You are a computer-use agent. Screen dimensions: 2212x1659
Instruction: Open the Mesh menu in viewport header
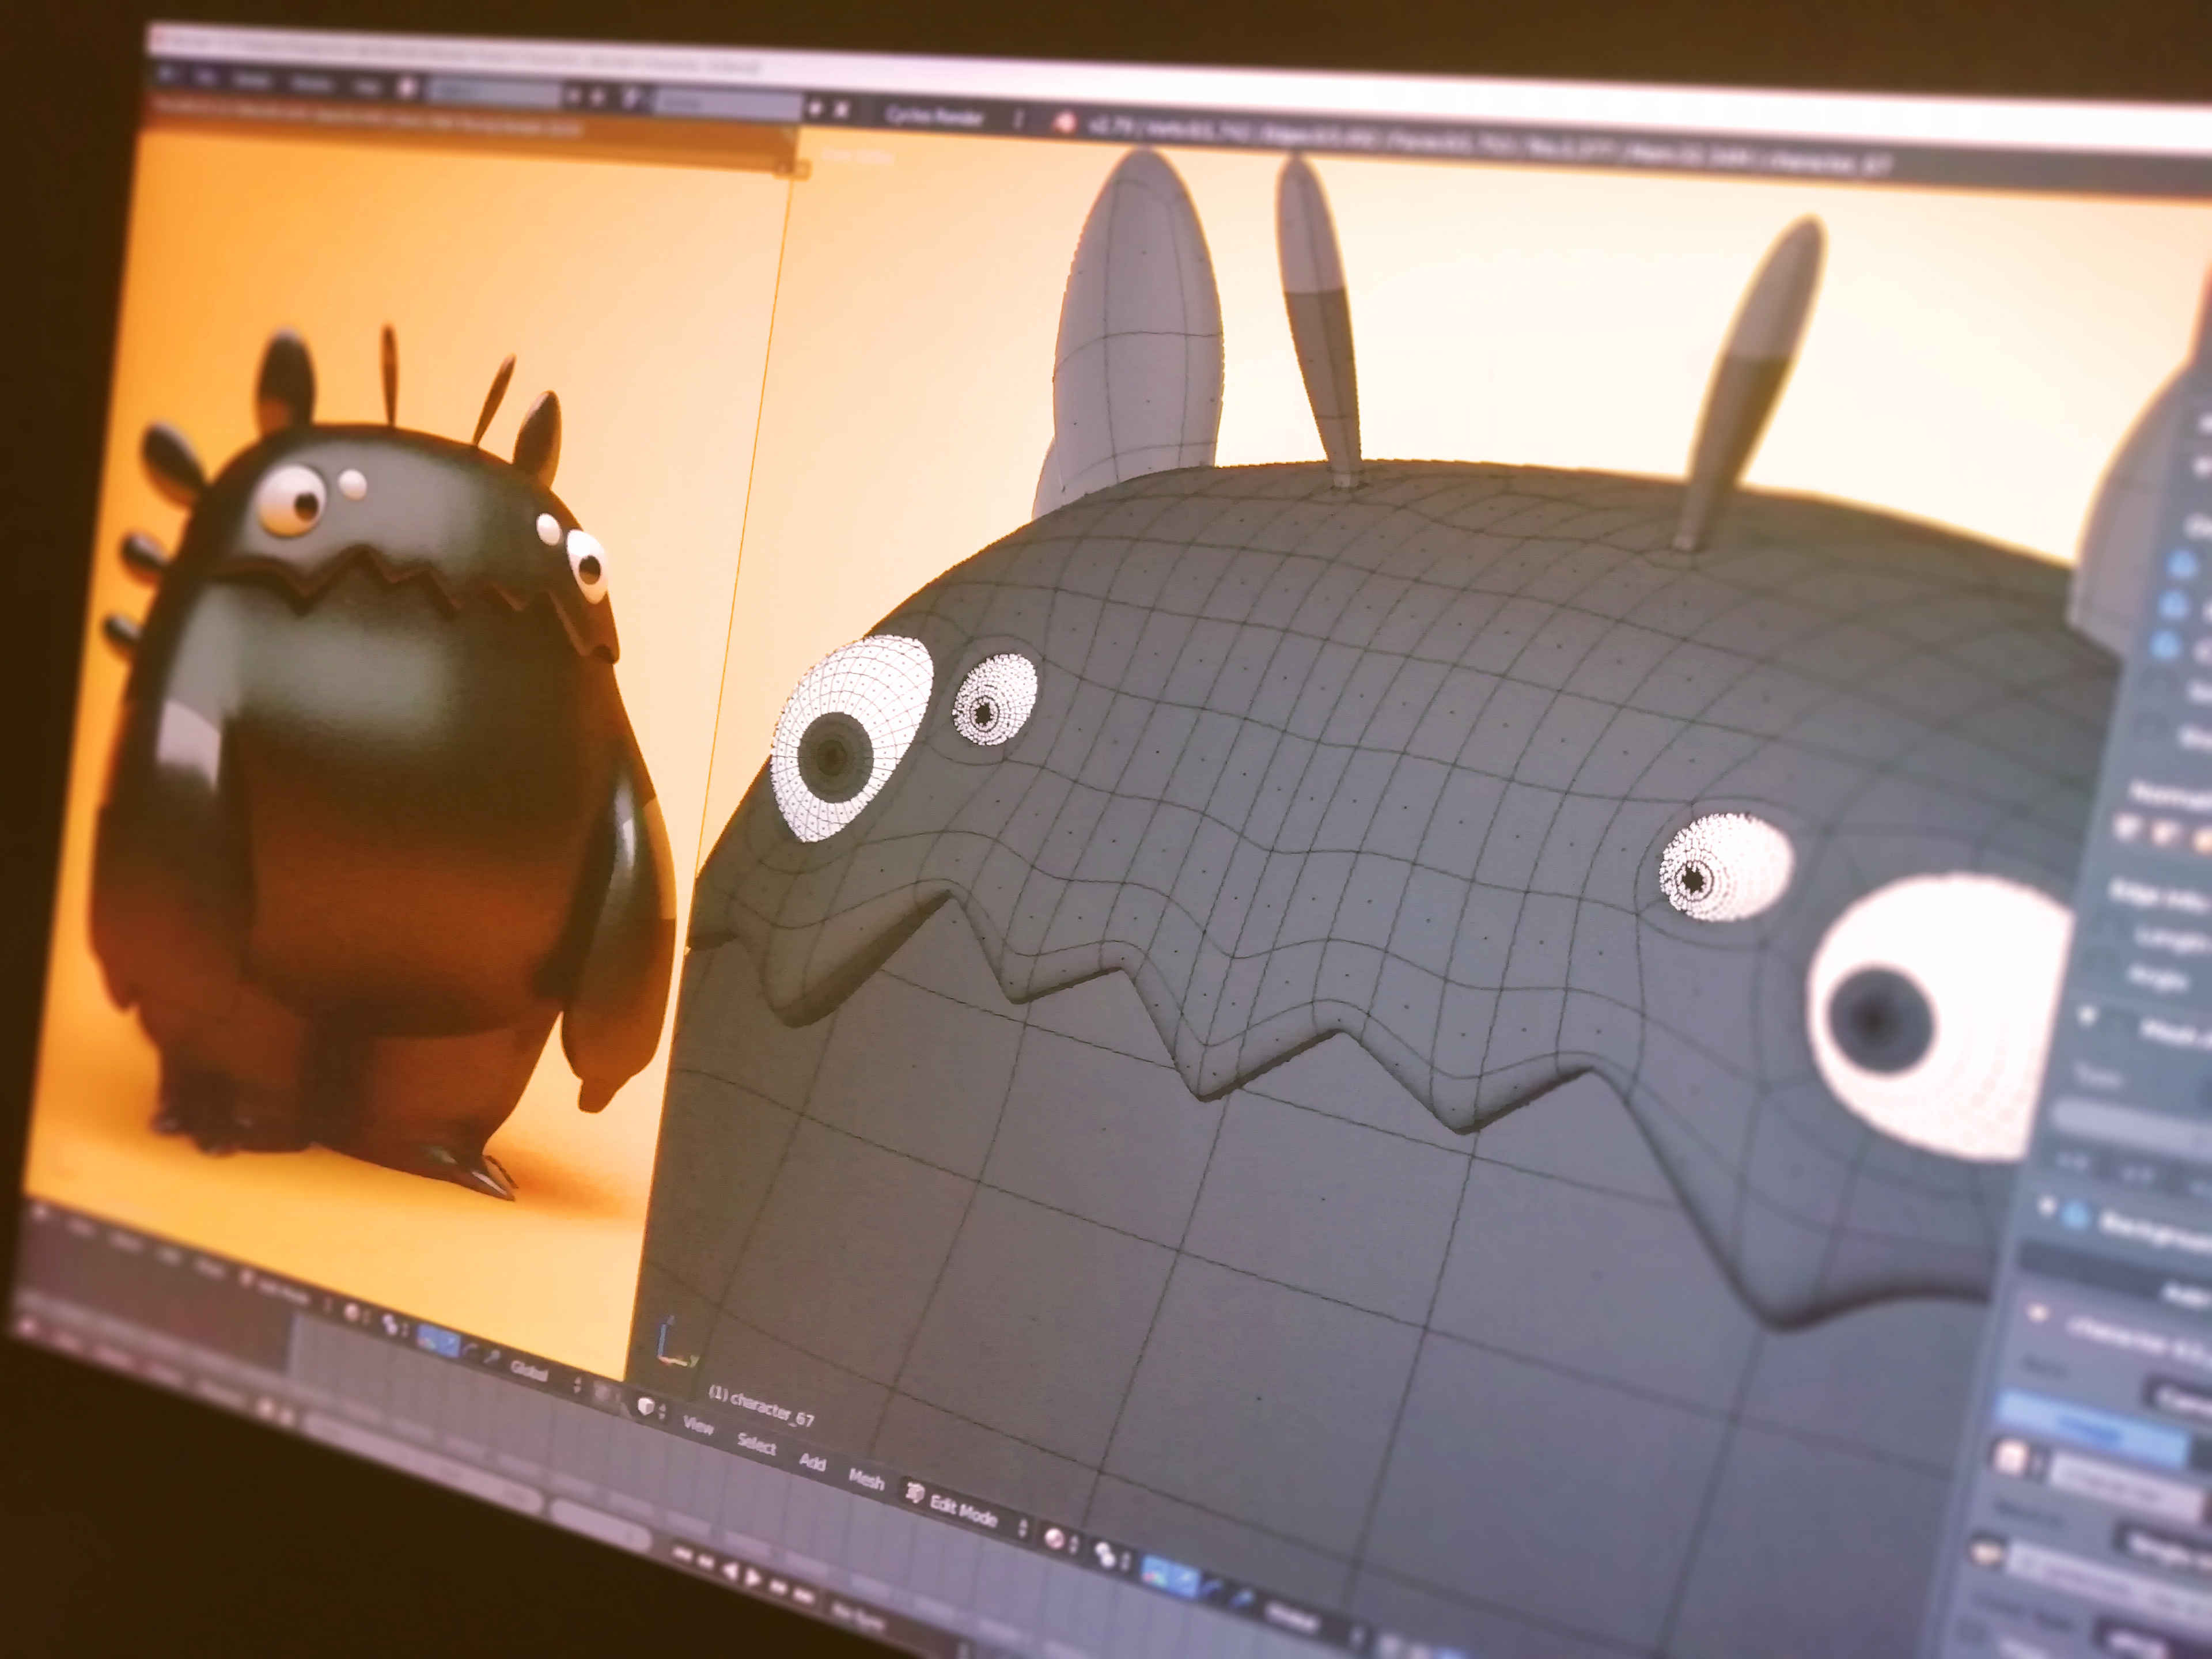click(867, 1480)
